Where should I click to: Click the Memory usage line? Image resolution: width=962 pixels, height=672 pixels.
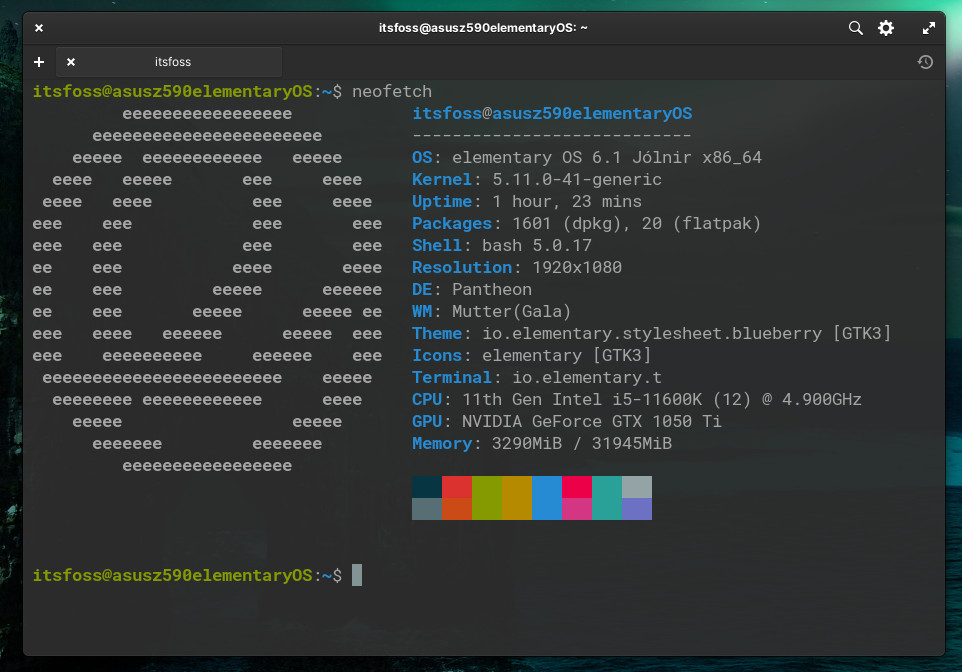click(x=541, y=443)
